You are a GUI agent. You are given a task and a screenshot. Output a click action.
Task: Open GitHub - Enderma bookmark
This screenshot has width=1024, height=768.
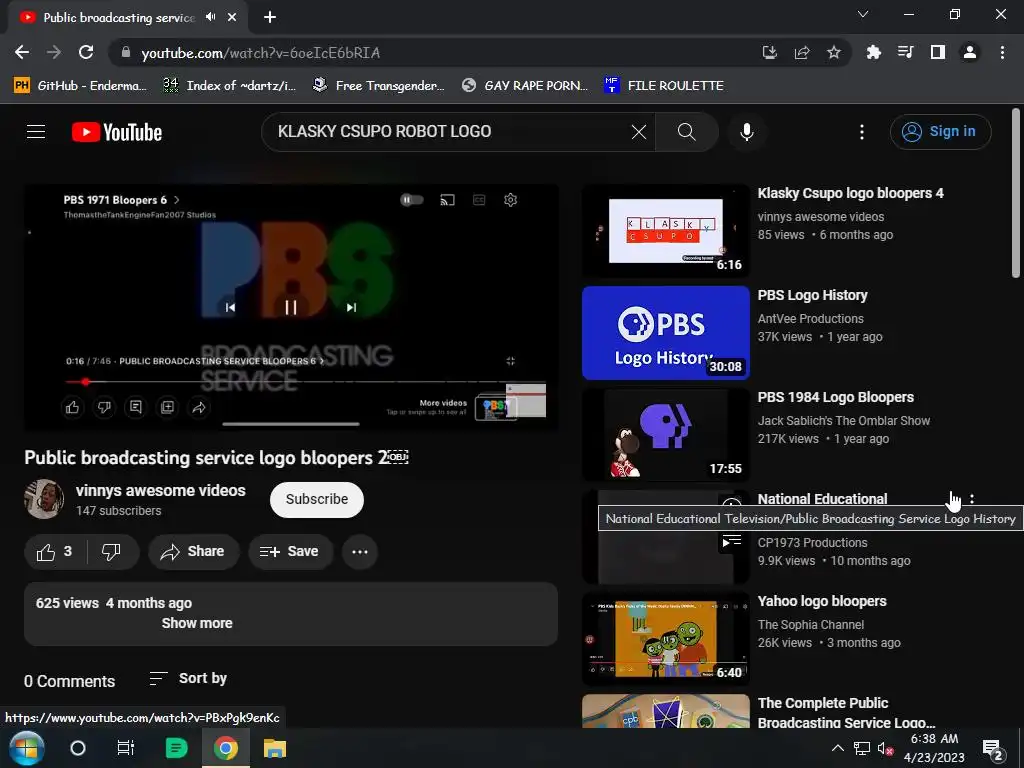pyautogui.click(x=80, y=86)
